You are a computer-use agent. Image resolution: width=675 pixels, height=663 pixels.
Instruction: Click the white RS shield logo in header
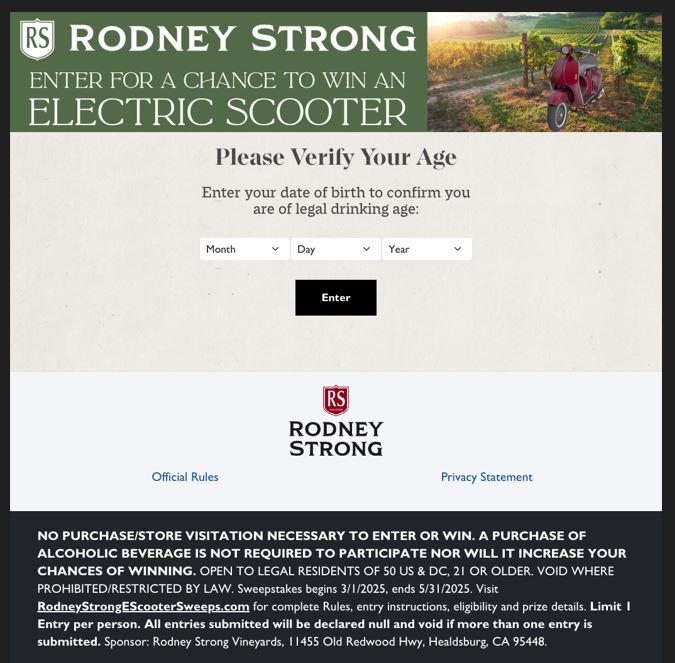click(x=38, y=39)
